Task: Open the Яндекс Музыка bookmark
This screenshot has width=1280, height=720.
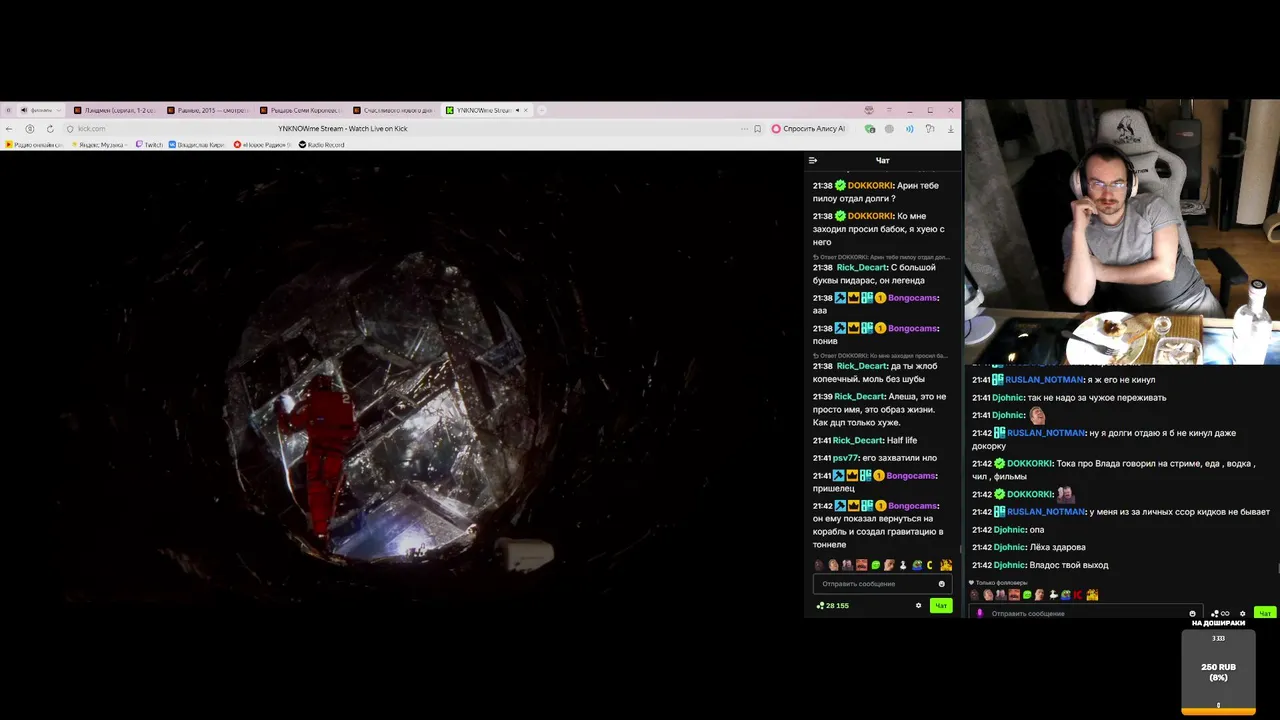Action: click(98, 145)
